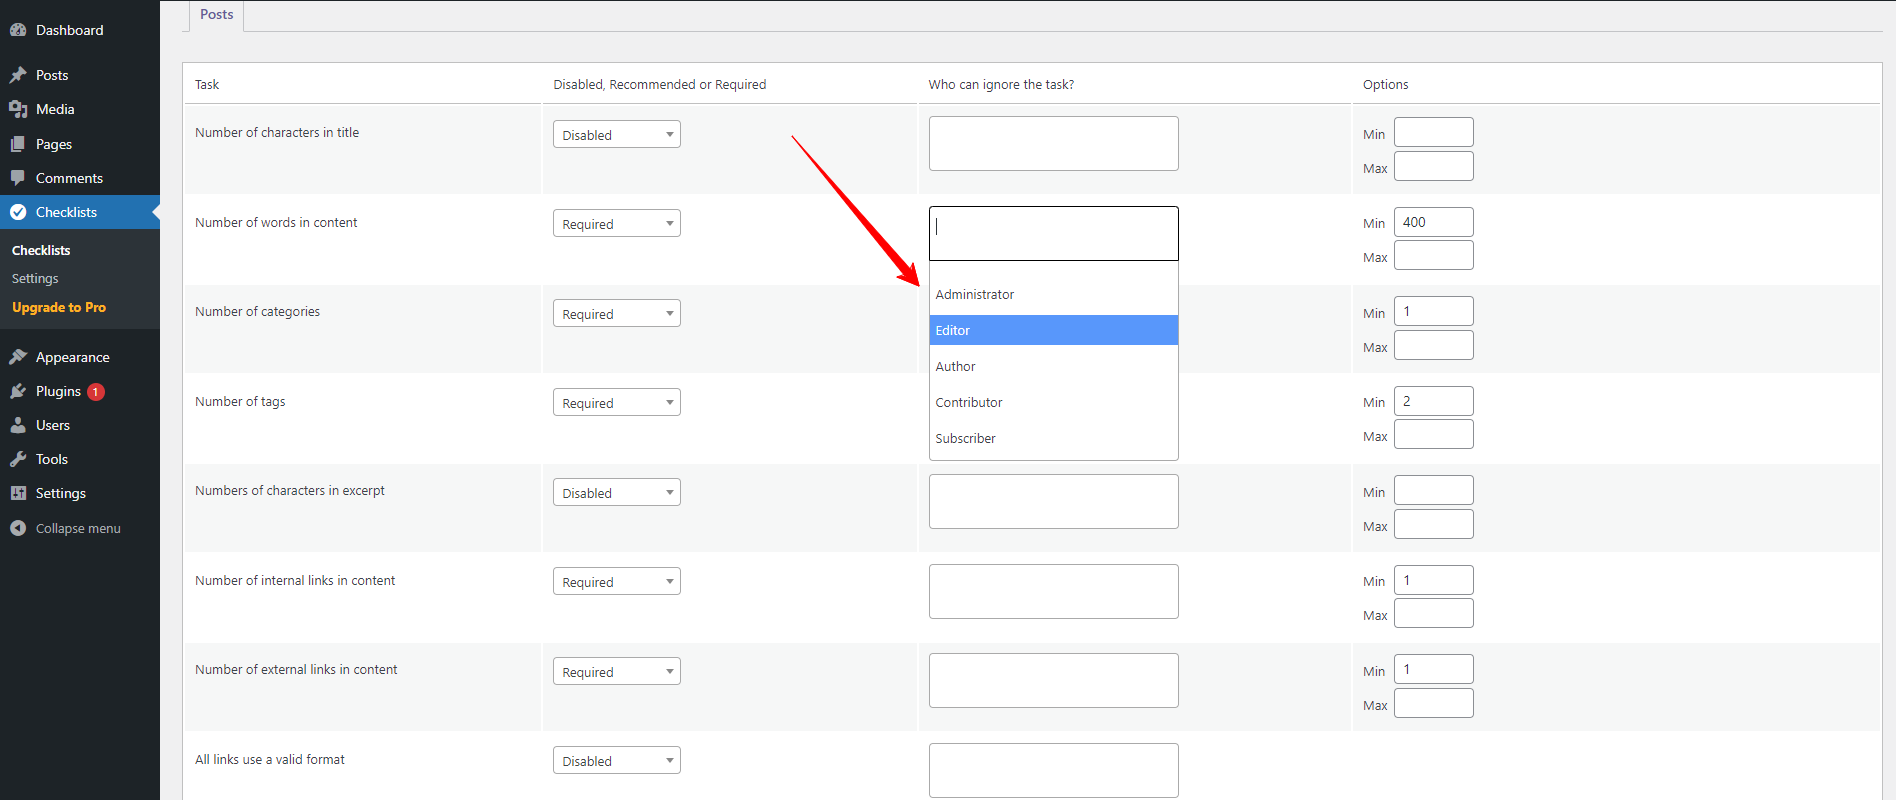Click Max field for characters in title
The width and height of the screenshot is (1896, 800).
point(1434,166)
